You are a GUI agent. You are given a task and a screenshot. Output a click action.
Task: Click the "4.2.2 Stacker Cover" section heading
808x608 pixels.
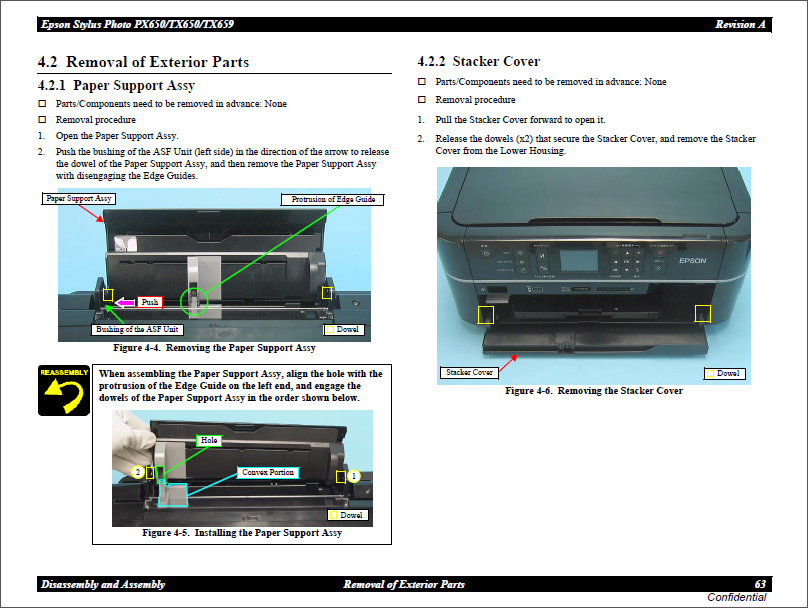478,62
